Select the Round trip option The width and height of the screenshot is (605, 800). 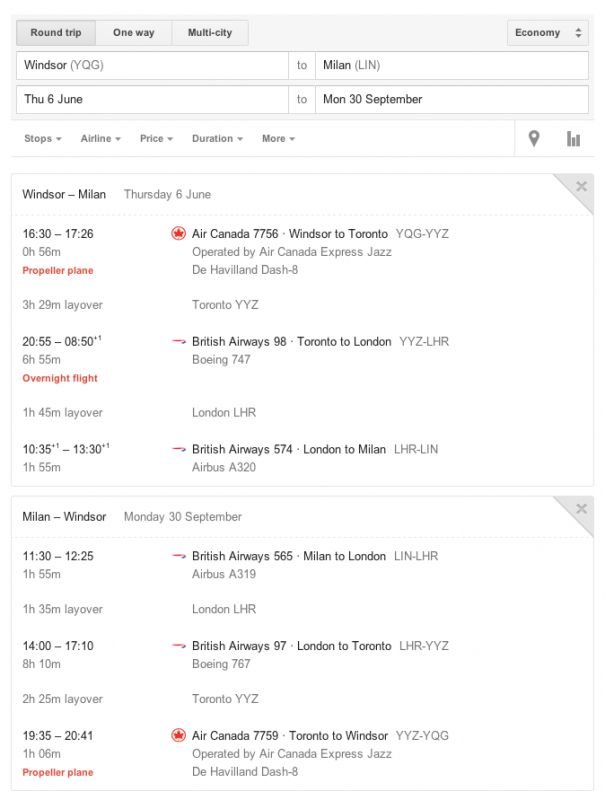(56, 33)
